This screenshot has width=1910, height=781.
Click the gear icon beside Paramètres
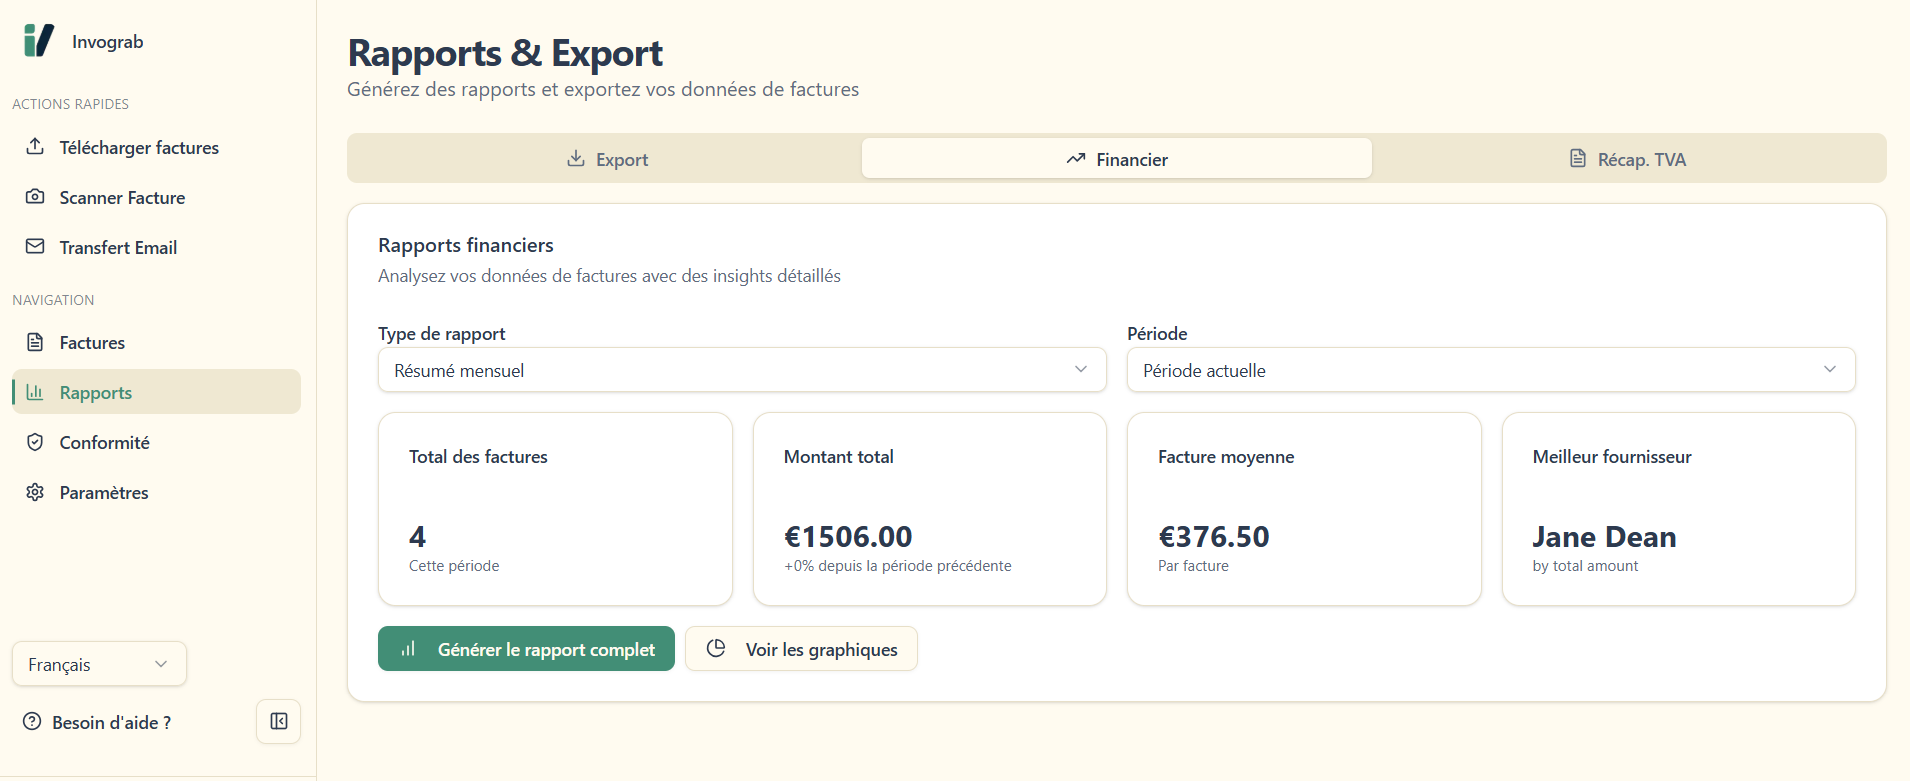pyautogui.click(x=35, y=492)
